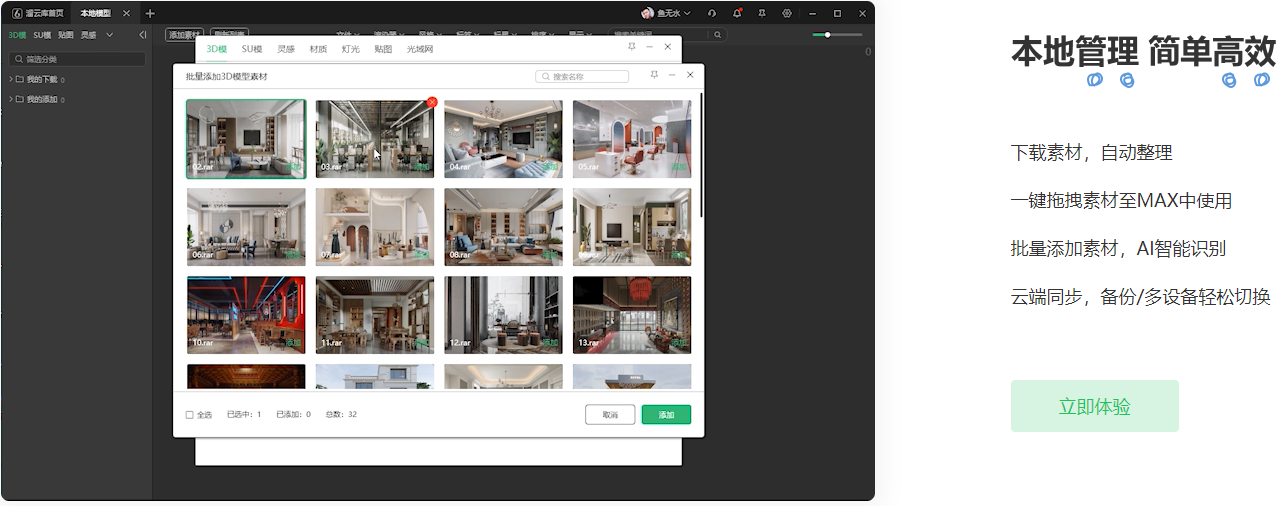Select the 03.rar thumbnail
The height and width of the screenshot is (506, 1278).
(375, 139)
